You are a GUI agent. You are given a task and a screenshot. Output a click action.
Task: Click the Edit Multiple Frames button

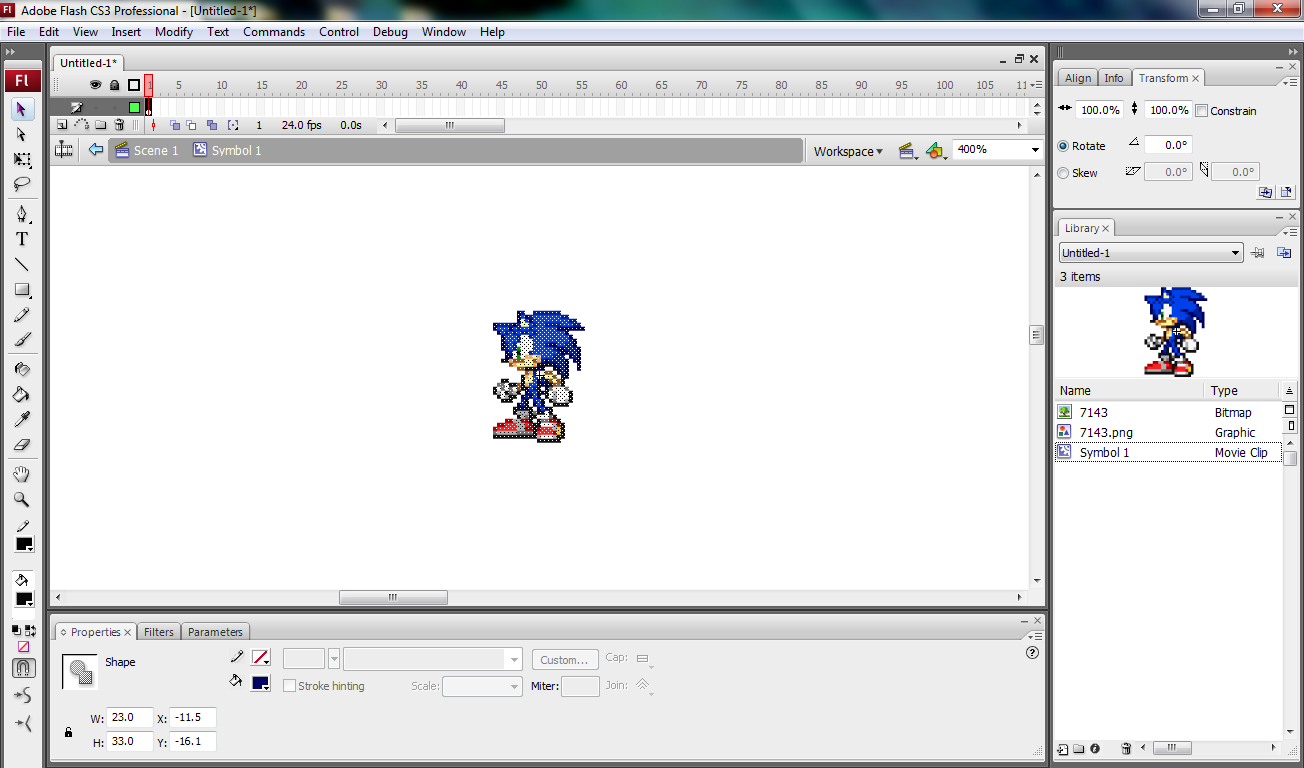point(211,125)
